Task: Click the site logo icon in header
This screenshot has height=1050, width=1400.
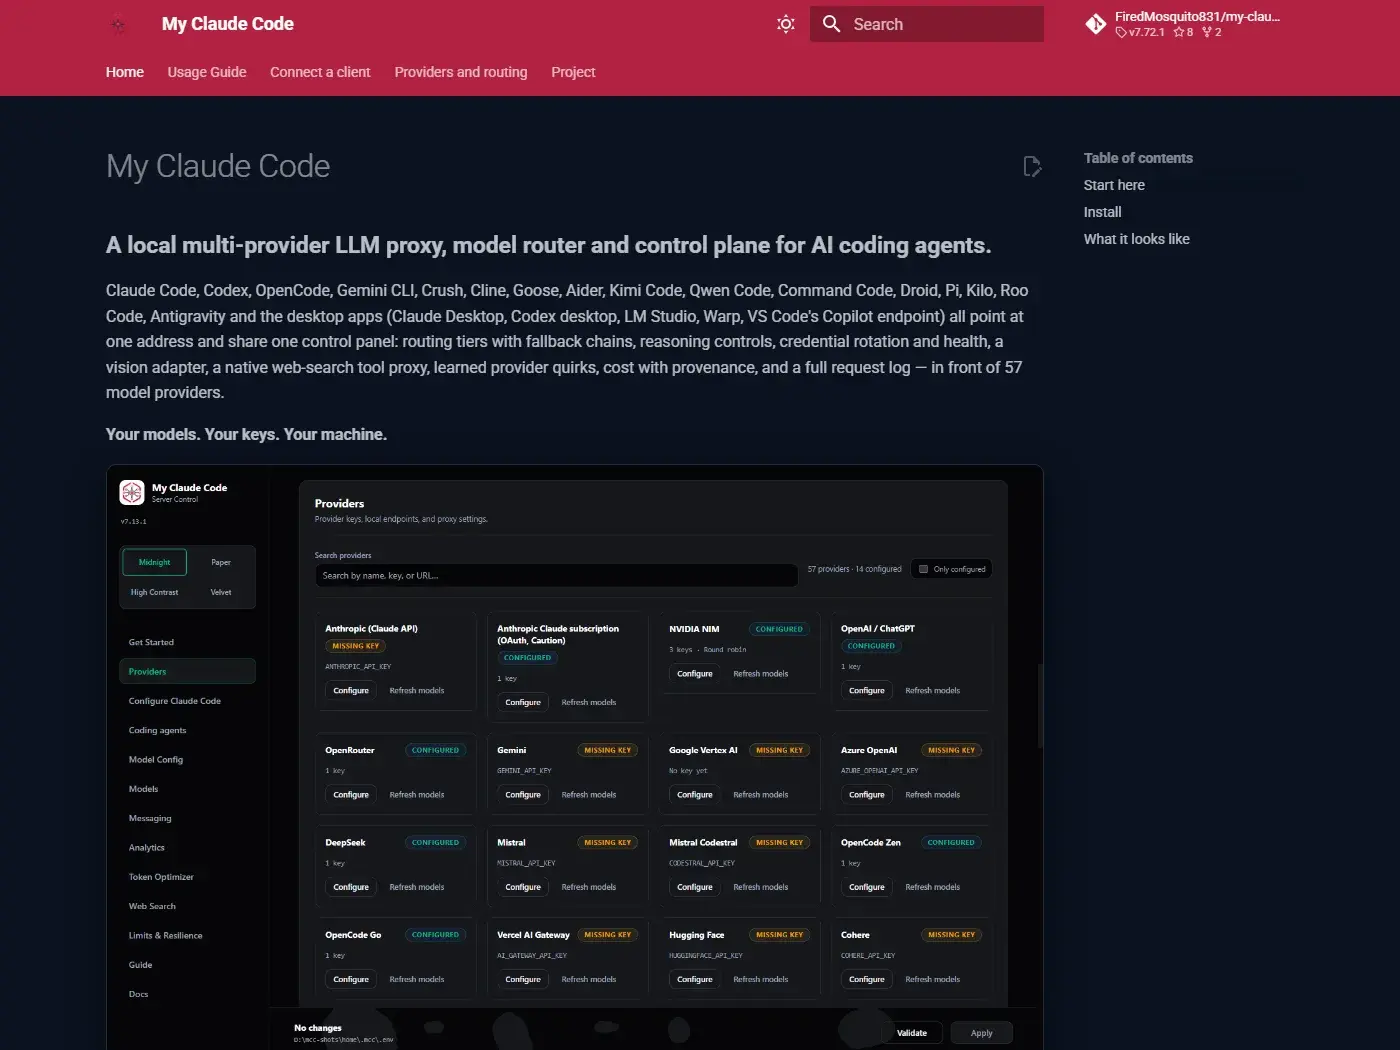Action: [118, 25]
